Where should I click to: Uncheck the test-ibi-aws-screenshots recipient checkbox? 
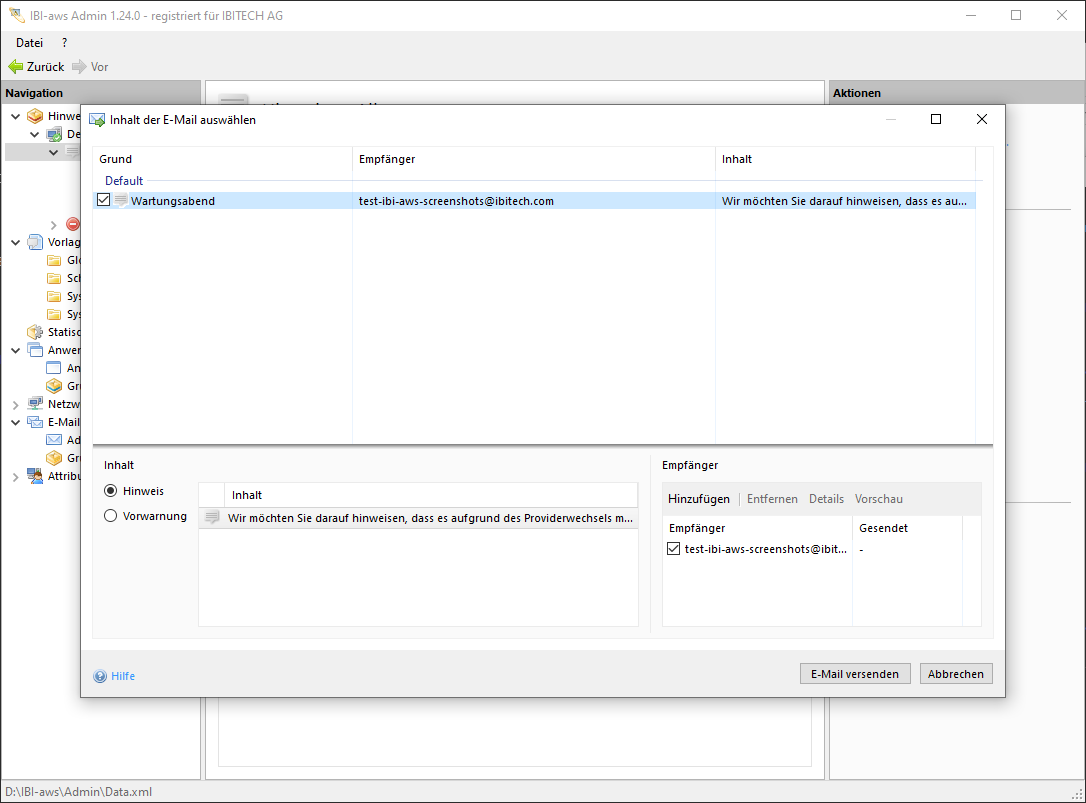[x=673, y=549]
